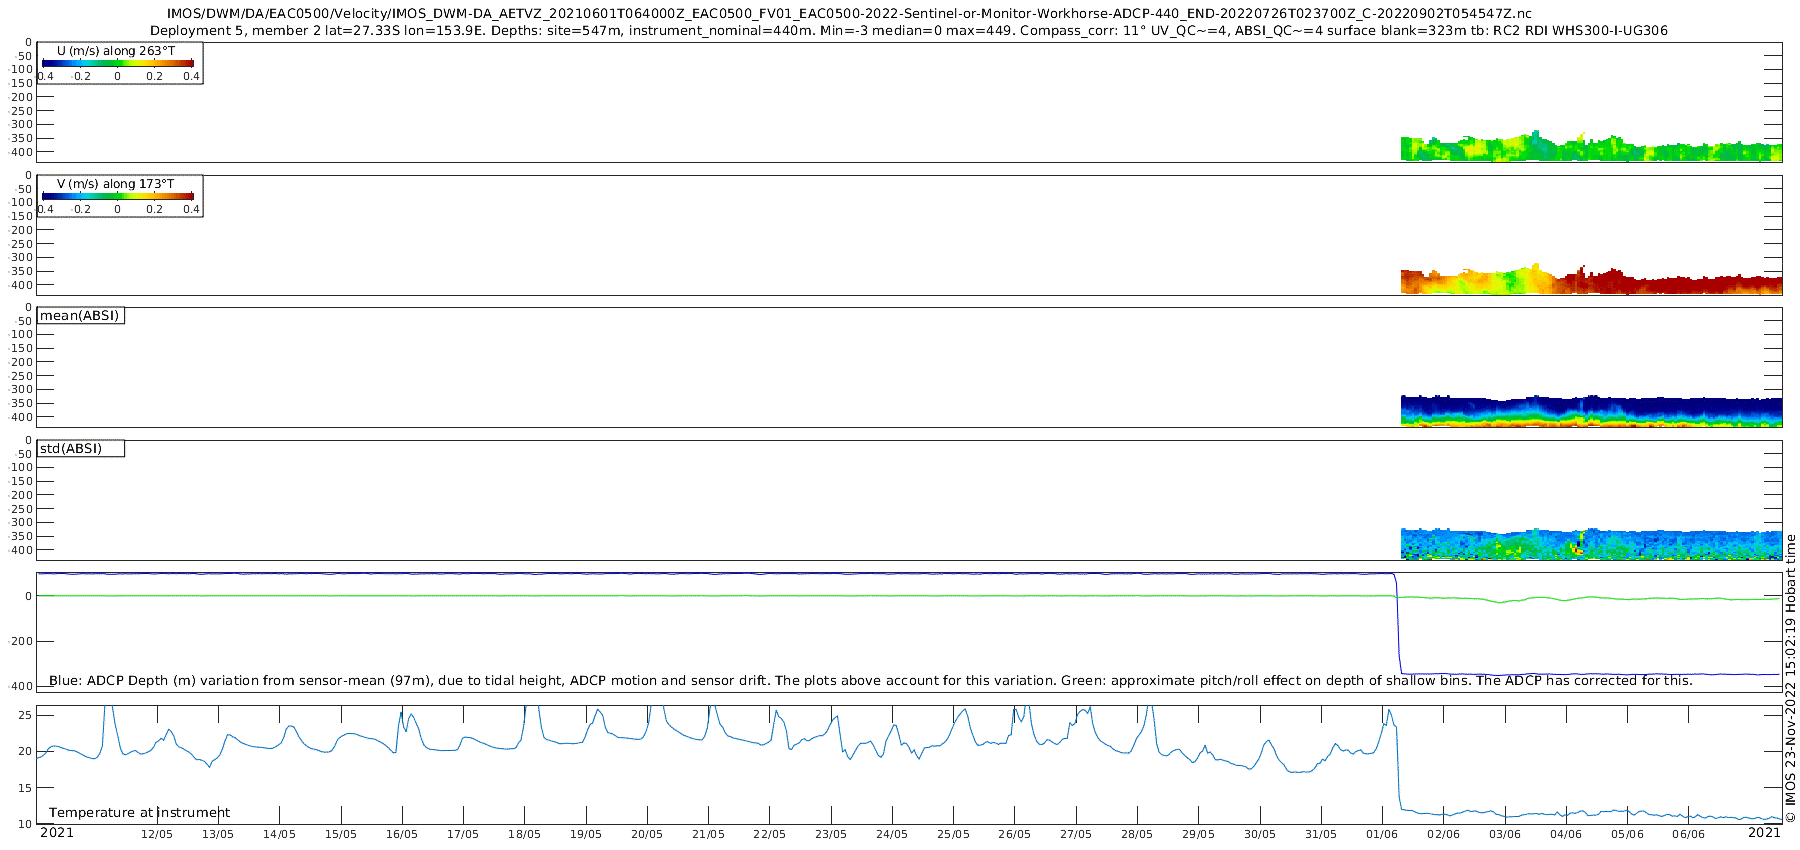1800x850 pixels.
Task: Click the U (m/s) along 263°T legend label
Action: 116,51
